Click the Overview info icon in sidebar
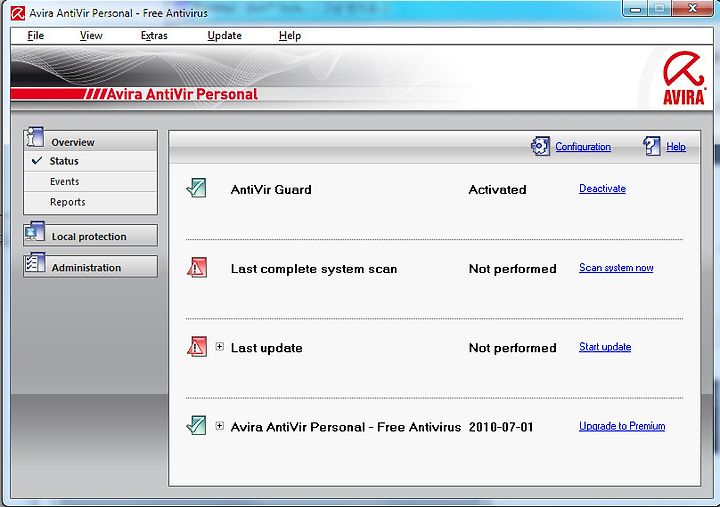The image size is (720, 507). click(35, 137)
